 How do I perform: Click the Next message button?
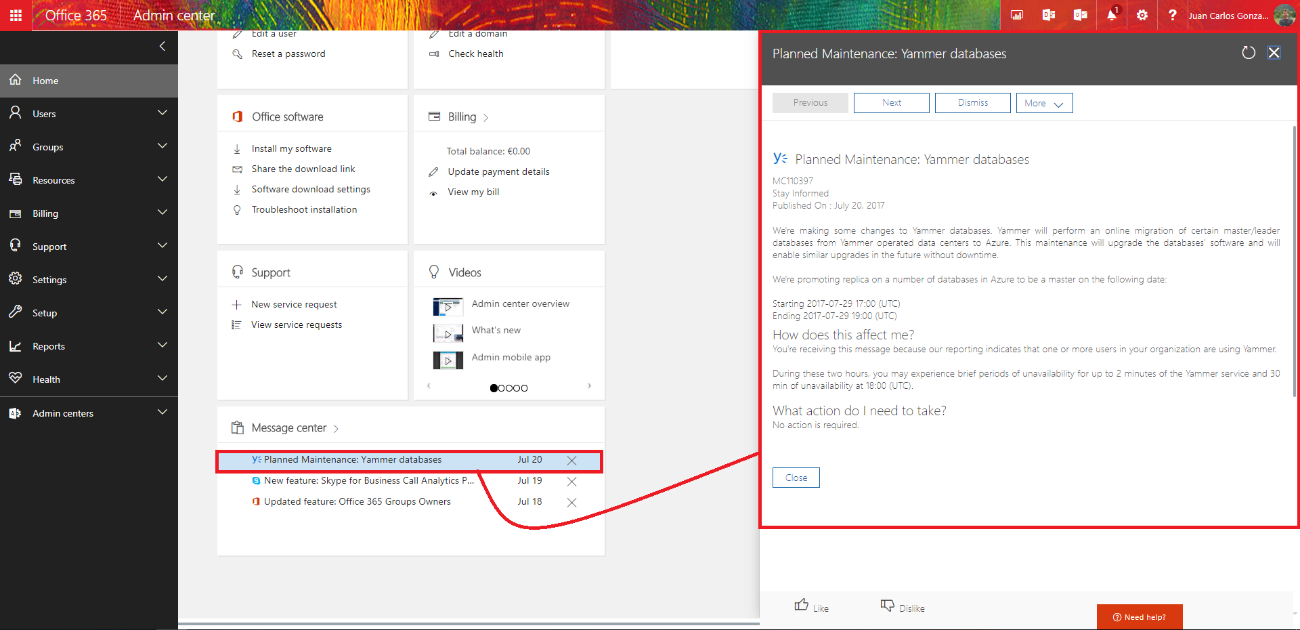click(891, 103)
